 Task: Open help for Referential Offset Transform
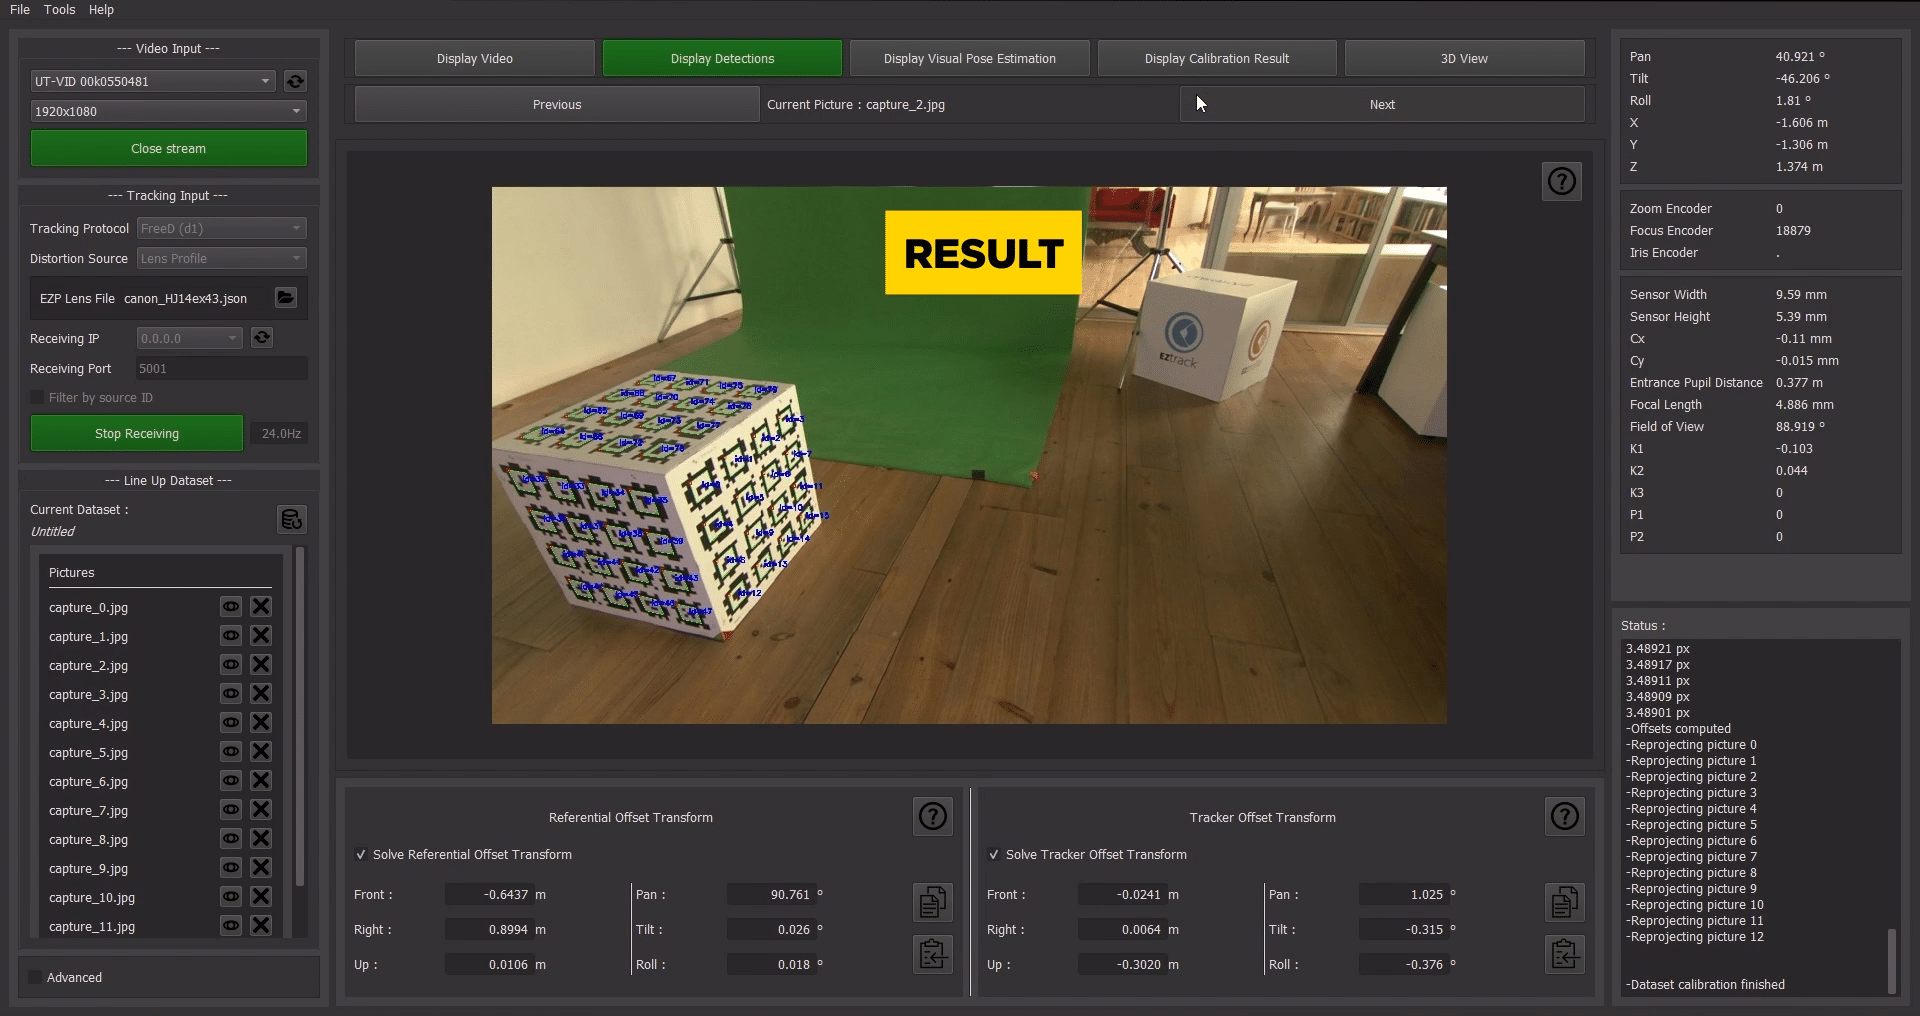click(932, 817)
